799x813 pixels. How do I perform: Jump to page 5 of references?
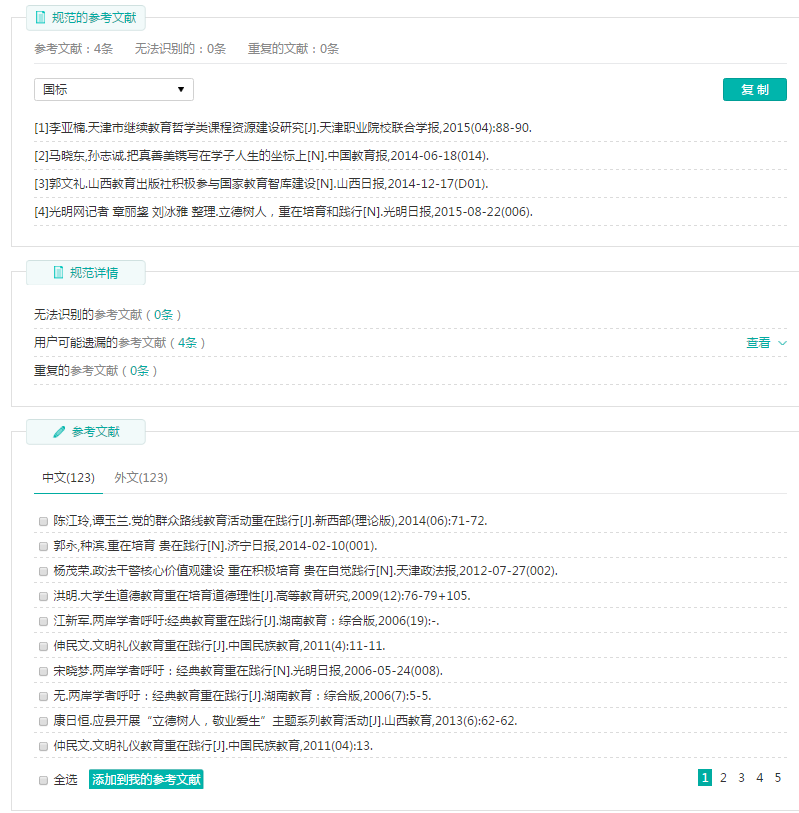tap(777, 777)
